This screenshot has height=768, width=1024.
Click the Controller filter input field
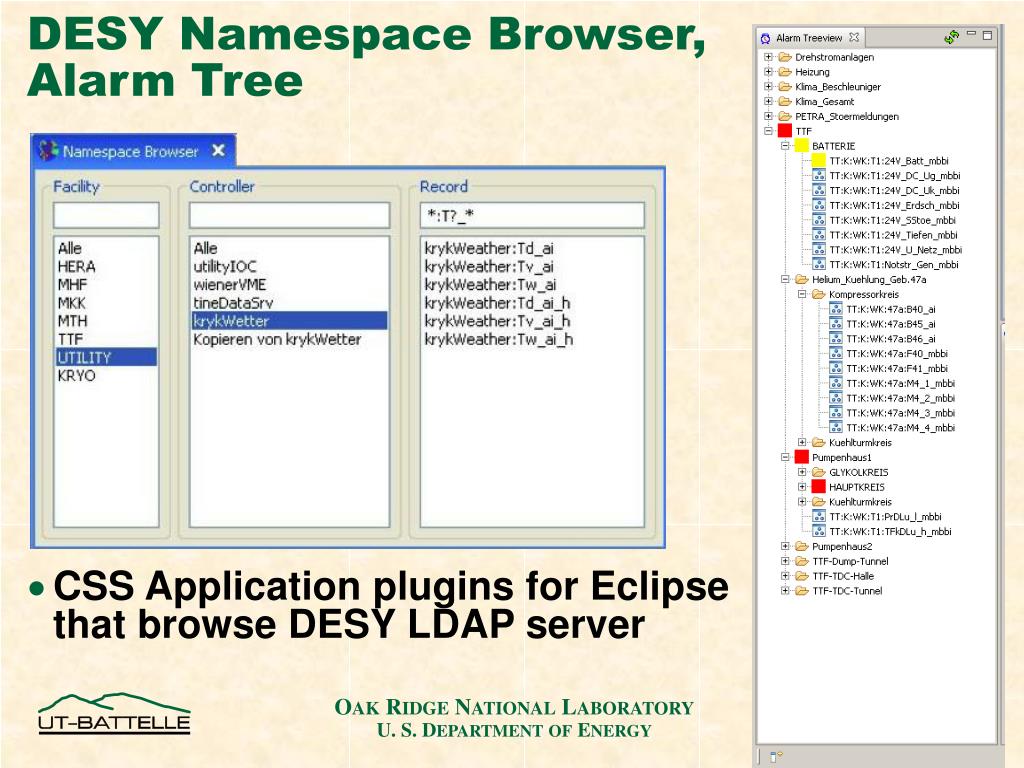289,215
